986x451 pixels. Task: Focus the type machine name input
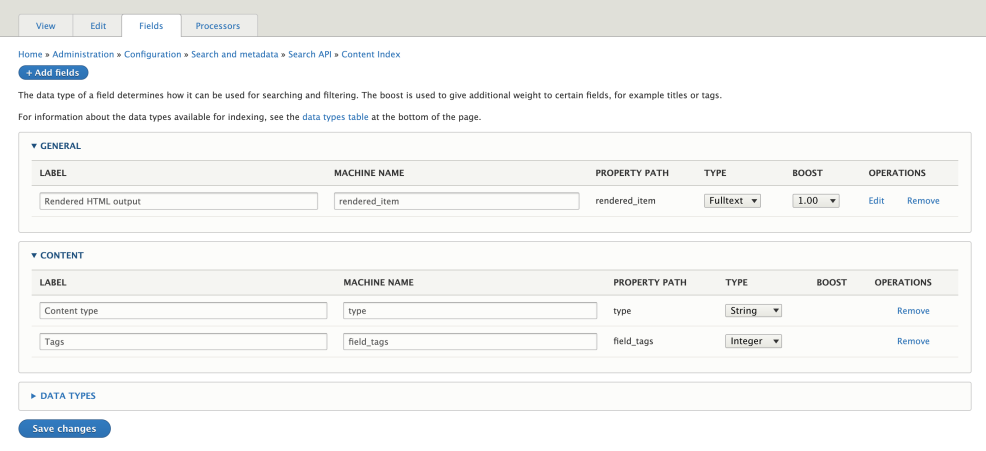470,311
